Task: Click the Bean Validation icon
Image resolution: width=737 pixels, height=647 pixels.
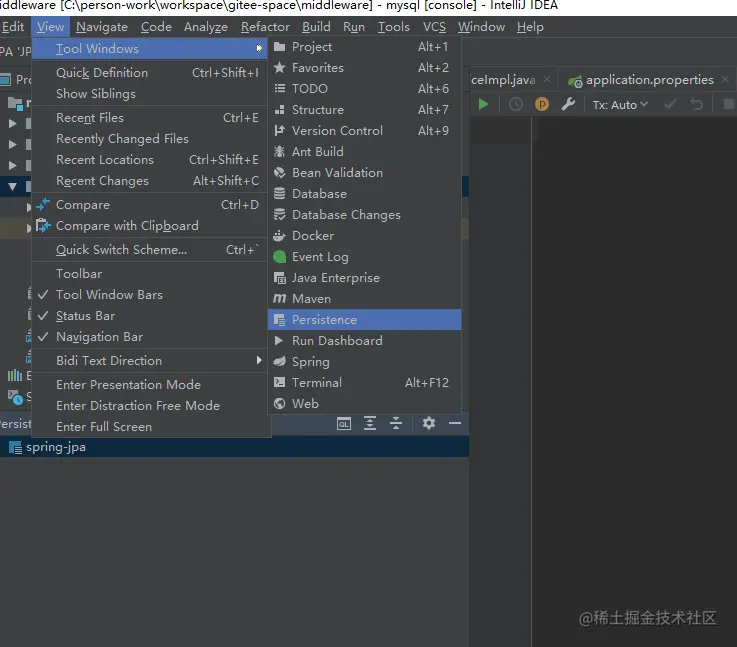Action: 279,172
